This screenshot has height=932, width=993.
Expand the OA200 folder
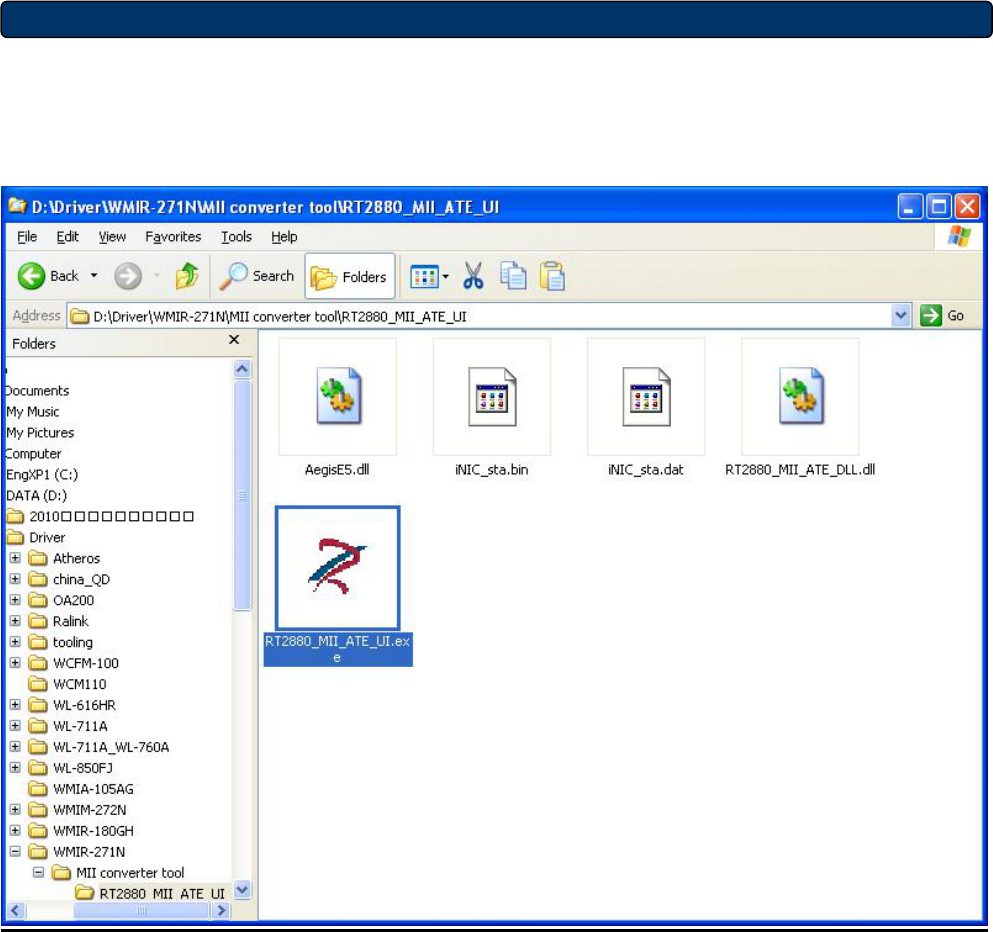(x=15, y=600)
